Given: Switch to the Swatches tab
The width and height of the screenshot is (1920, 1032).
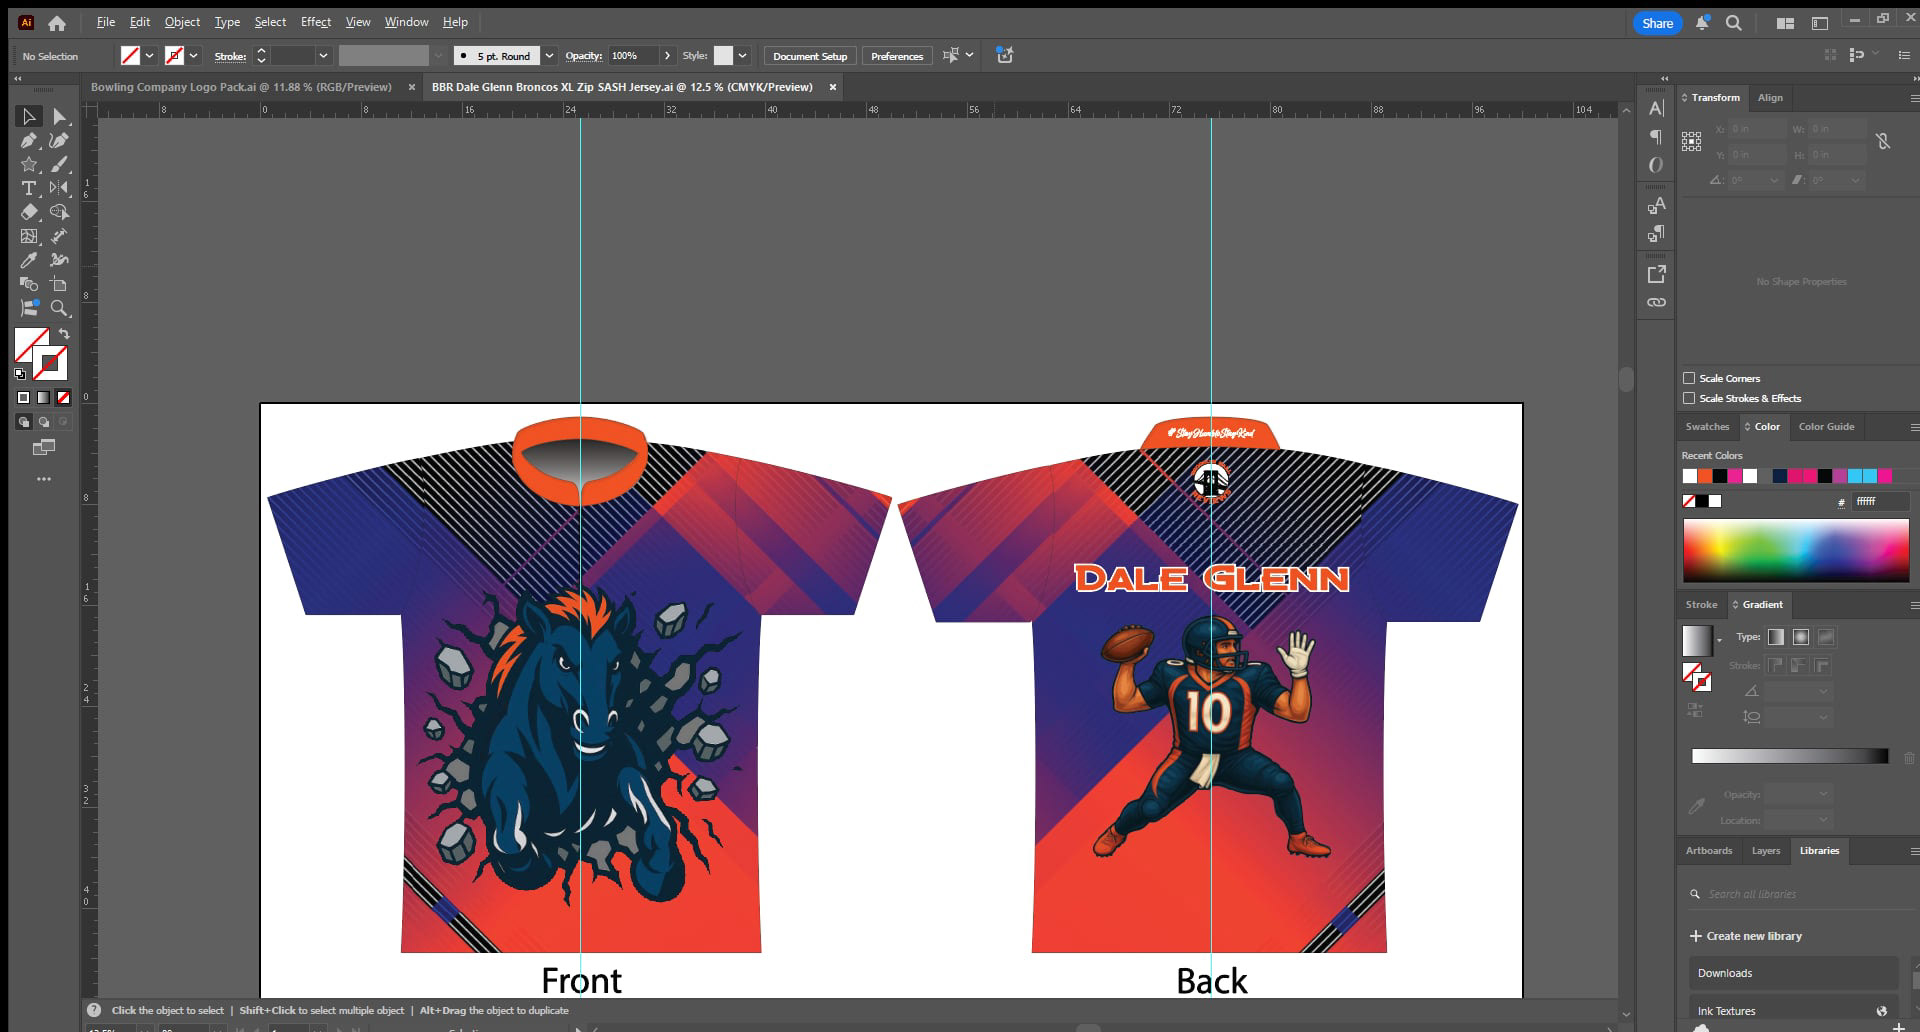Looking at the screenshot, I should 1707,427.
